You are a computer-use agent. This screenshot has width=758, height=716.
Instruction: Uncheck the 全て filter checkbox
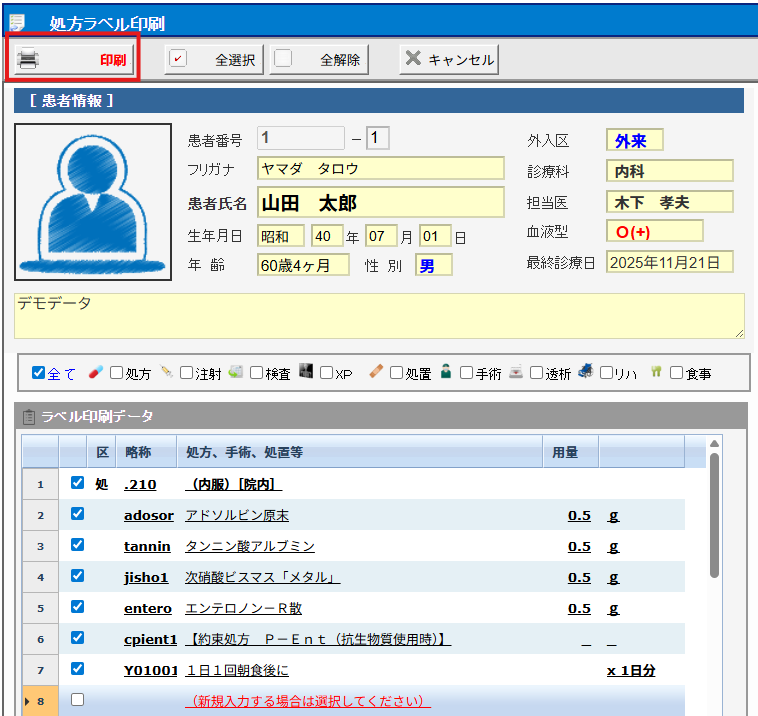click(39, 373)
